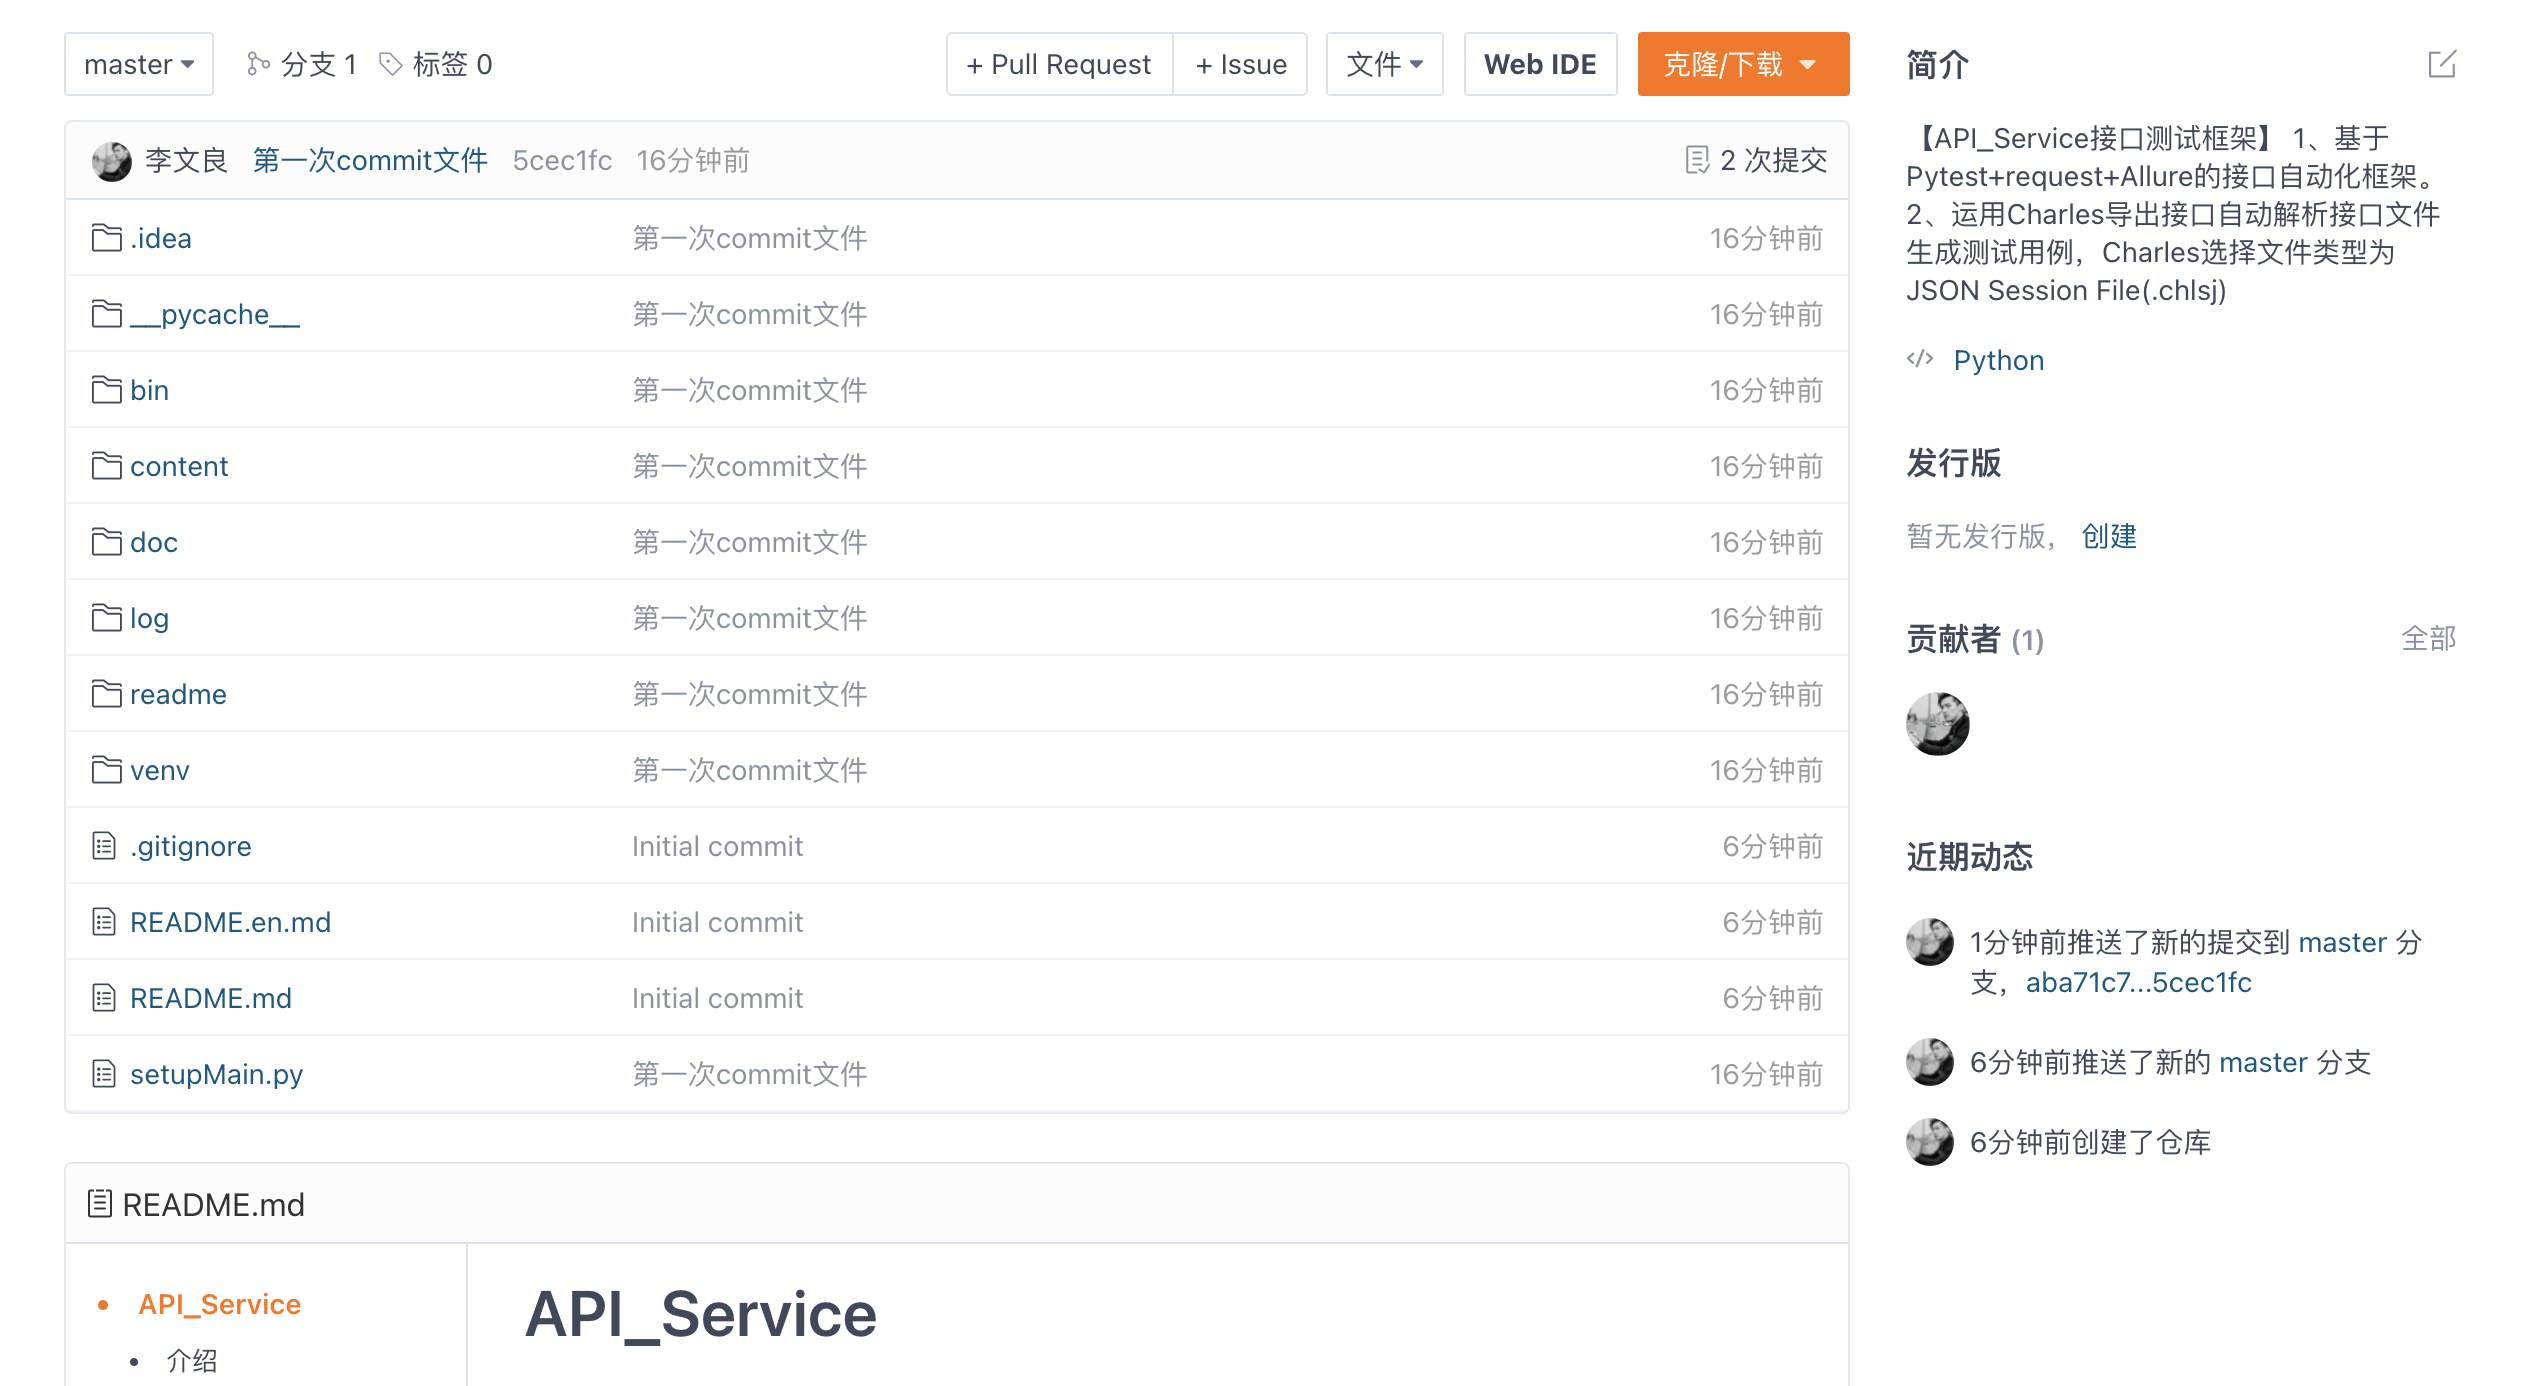2544x1386 pixels.
Task: Click the document icon in README.md header
Action: (99, 1203)
